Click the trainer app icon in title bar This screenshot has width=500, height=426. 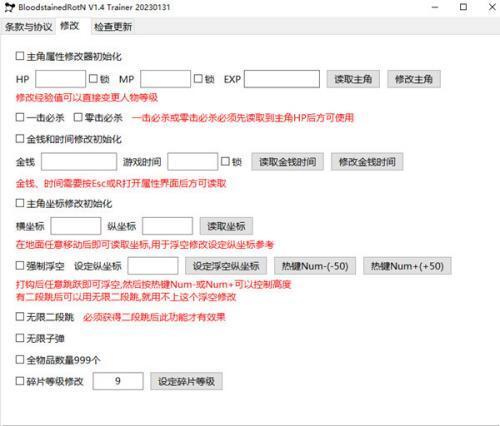click(x=10, y=7)
